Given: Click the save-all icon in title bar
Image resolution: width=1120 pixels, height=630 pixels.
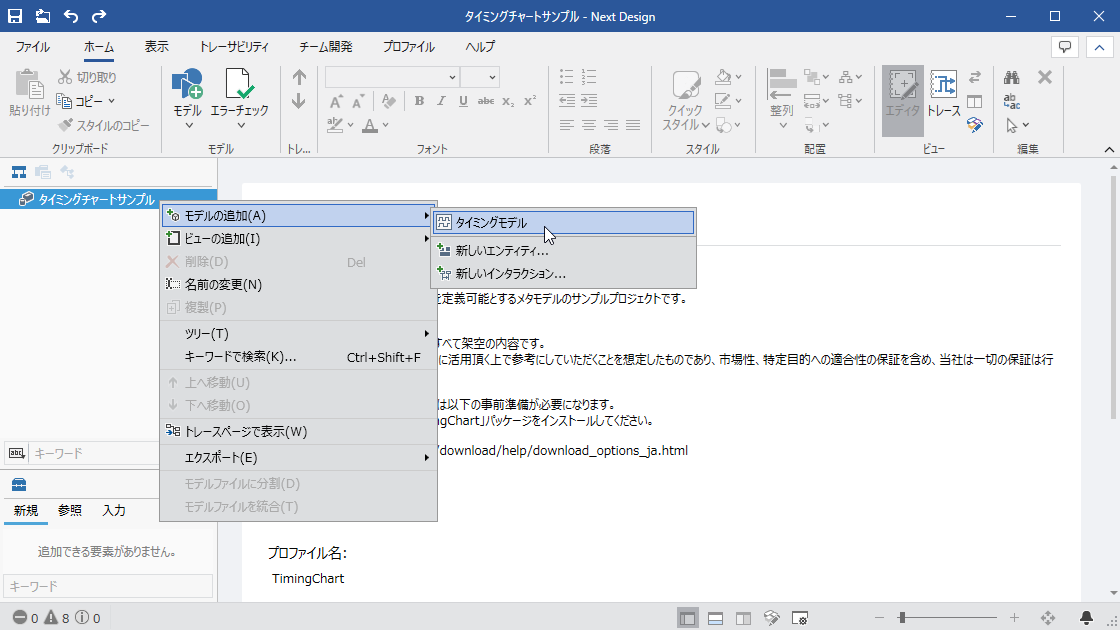Looking at the screenshot, I should coord(43,16).
